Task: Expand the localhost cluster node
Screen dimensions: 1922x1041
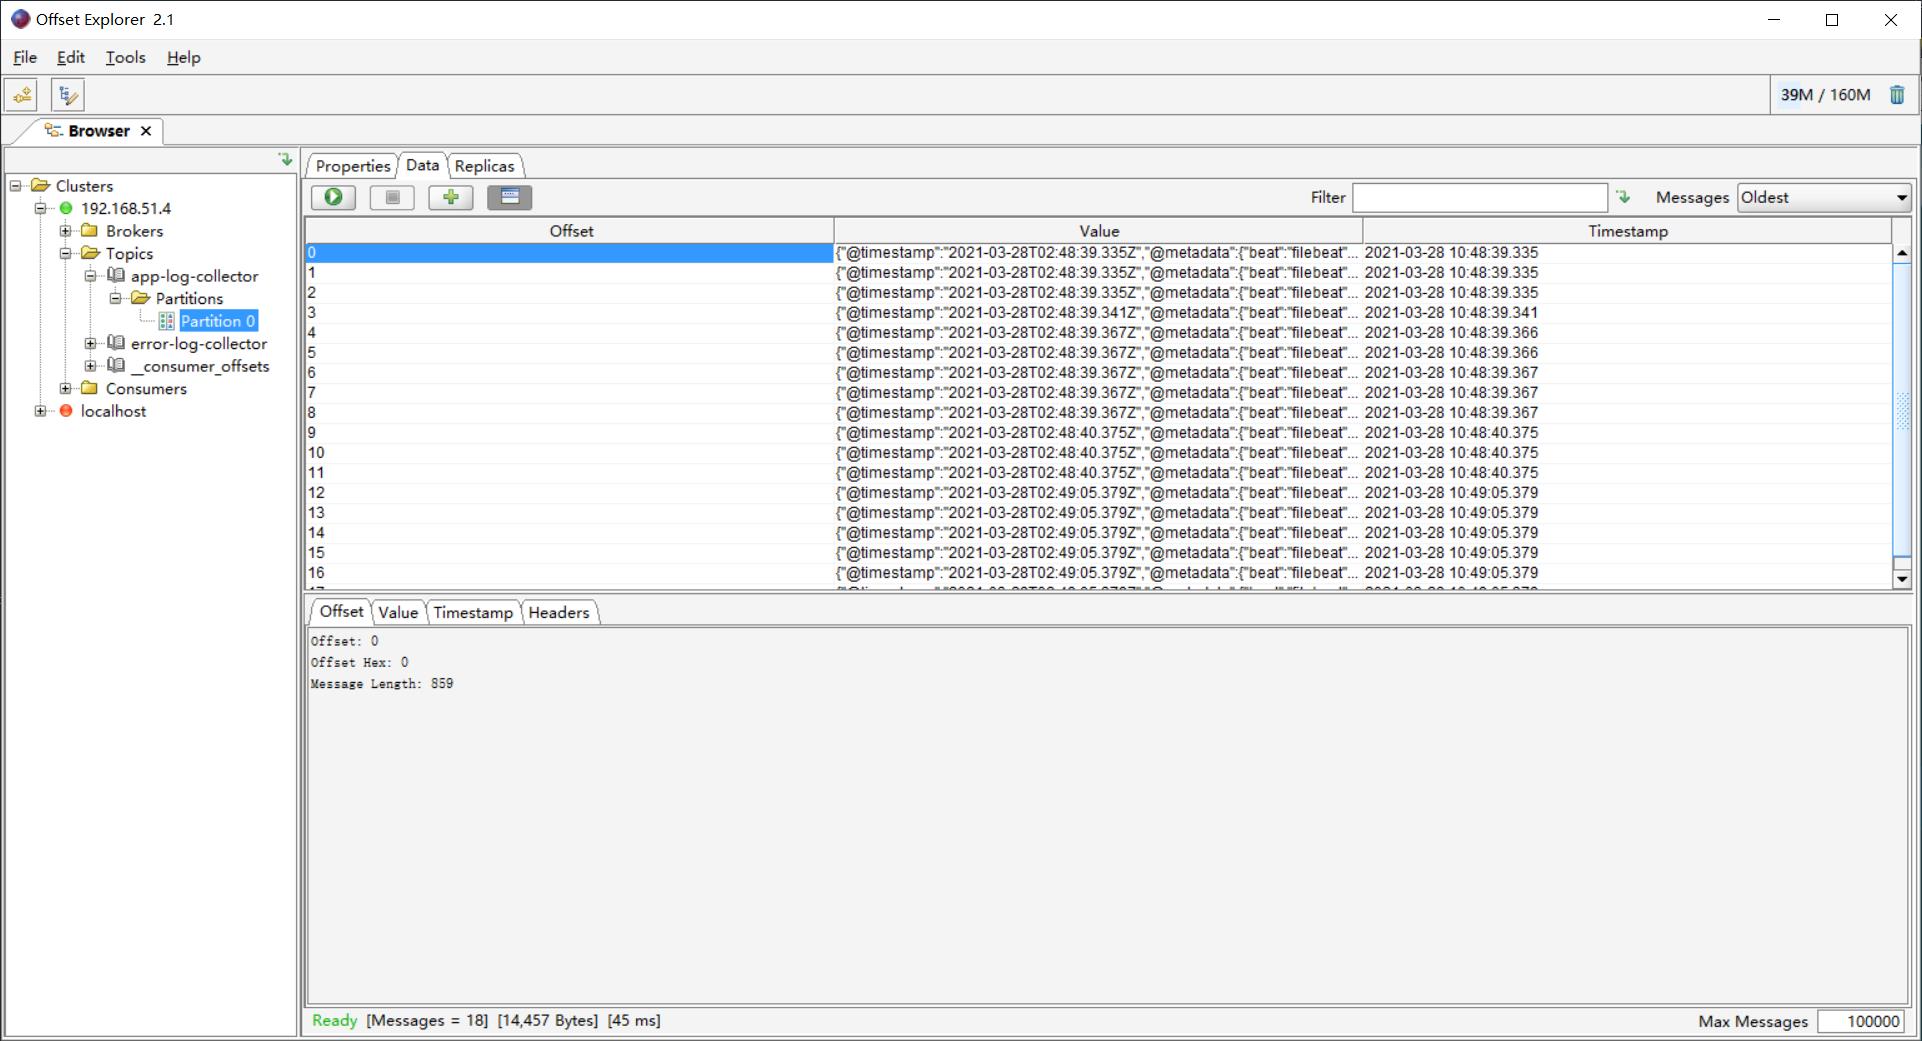Action: pyautogui.click(x=41, y=411)
